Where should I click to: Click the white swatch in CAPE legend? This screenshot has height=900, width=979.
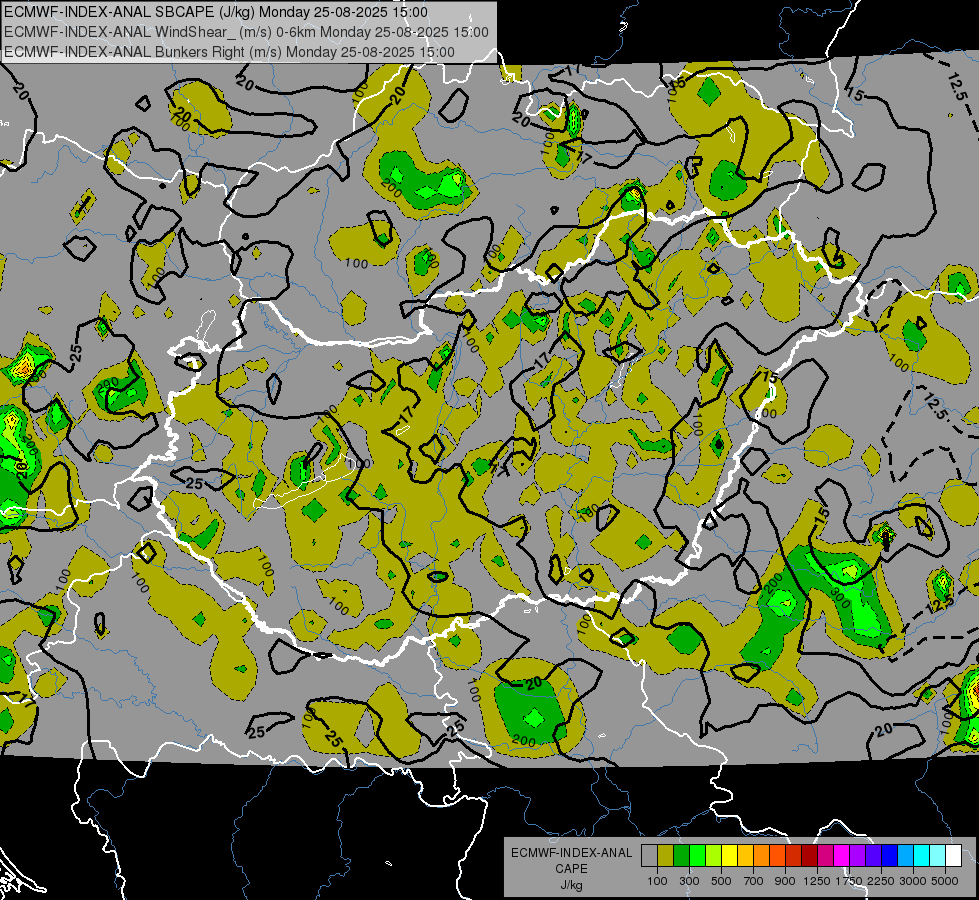click(954, 856)
